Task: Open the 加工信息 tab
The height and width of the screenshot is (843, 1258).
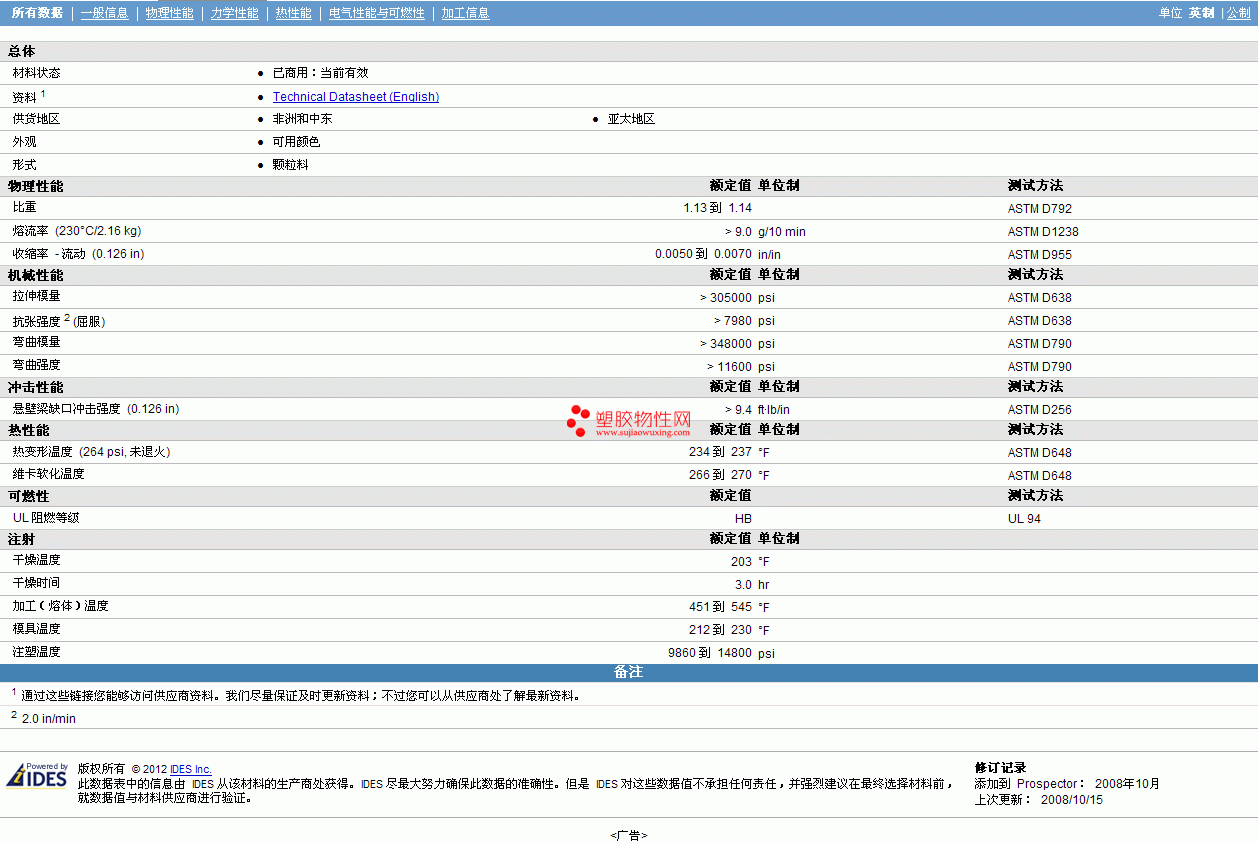Action: click(x=466, y=13)
